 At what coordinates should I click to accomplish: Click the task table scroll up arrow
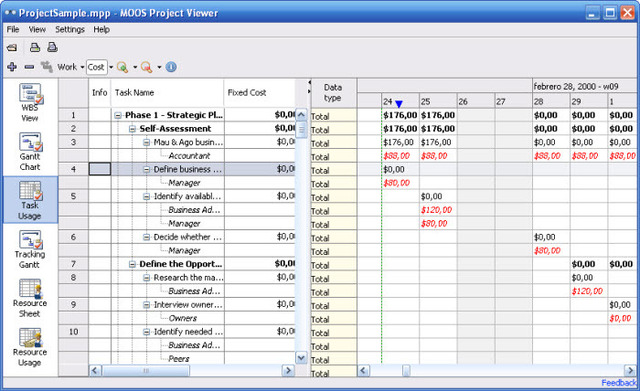click(301, 115)
